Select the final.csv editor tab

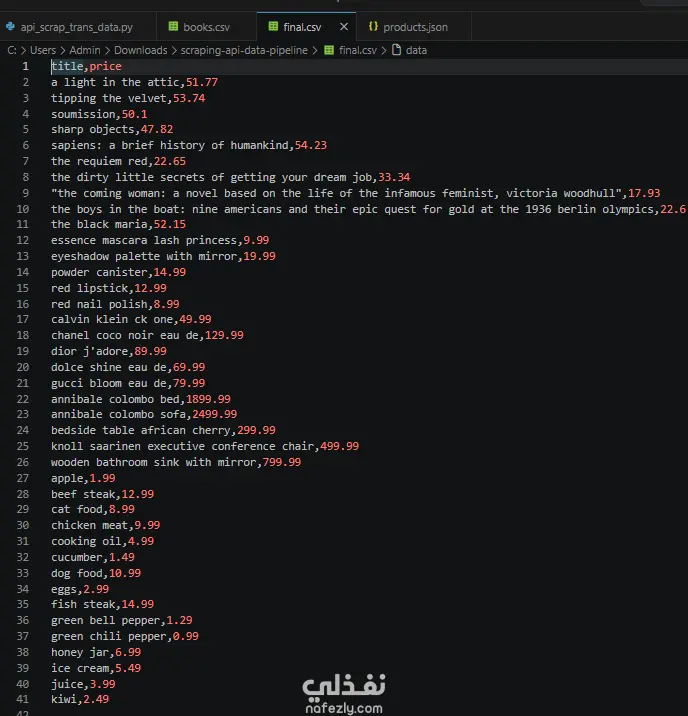[302, 27]
